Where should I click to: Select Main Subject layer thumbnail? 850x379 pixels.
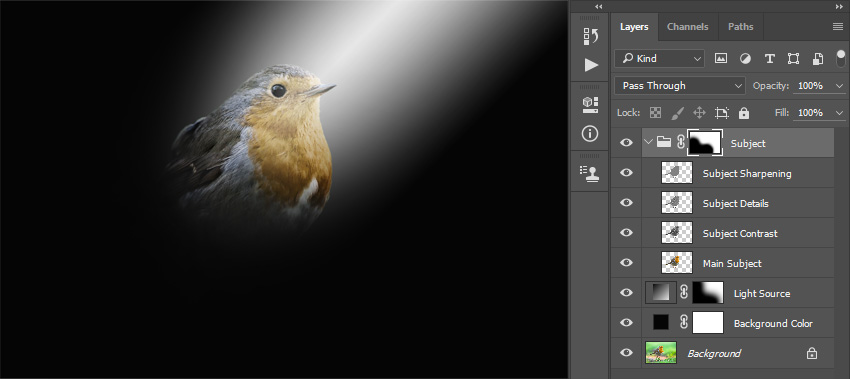677,262
